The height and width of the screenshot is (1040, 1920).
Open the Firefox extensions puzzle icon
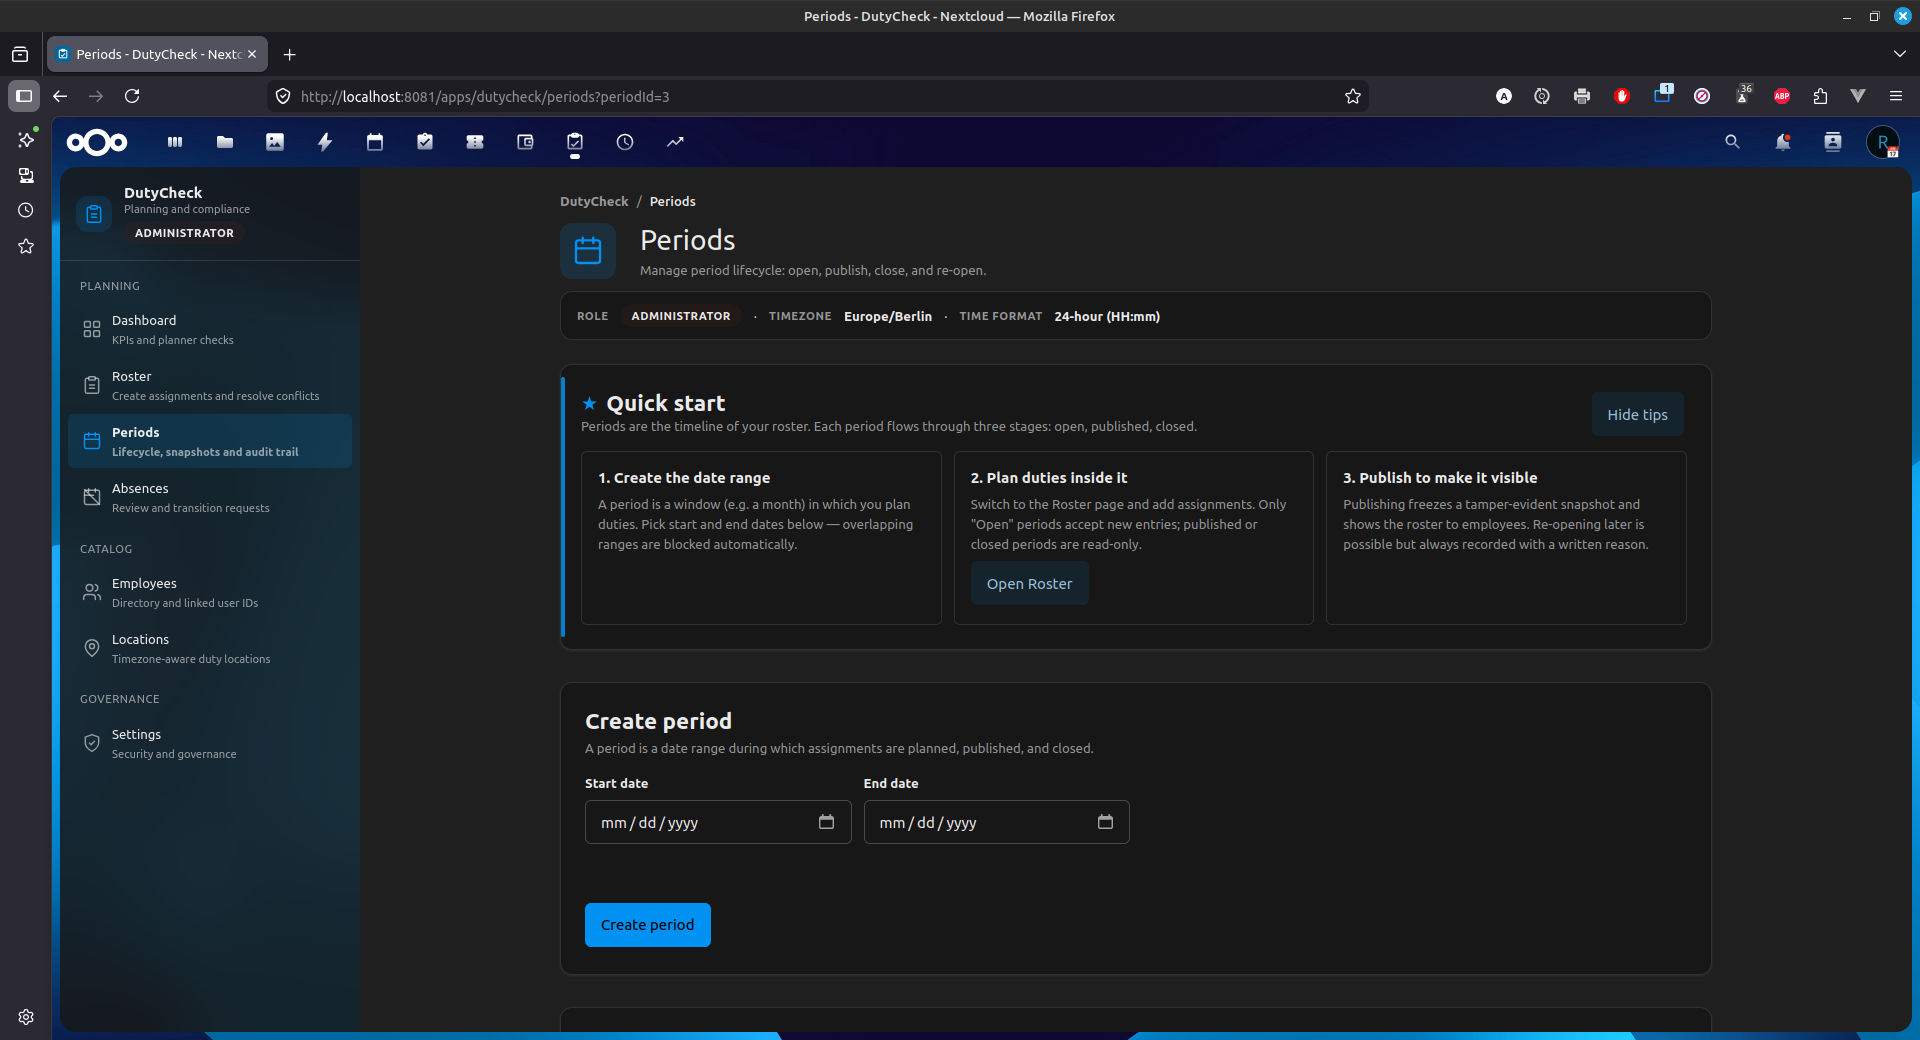pyautogui.click(x=1820, y=96)
